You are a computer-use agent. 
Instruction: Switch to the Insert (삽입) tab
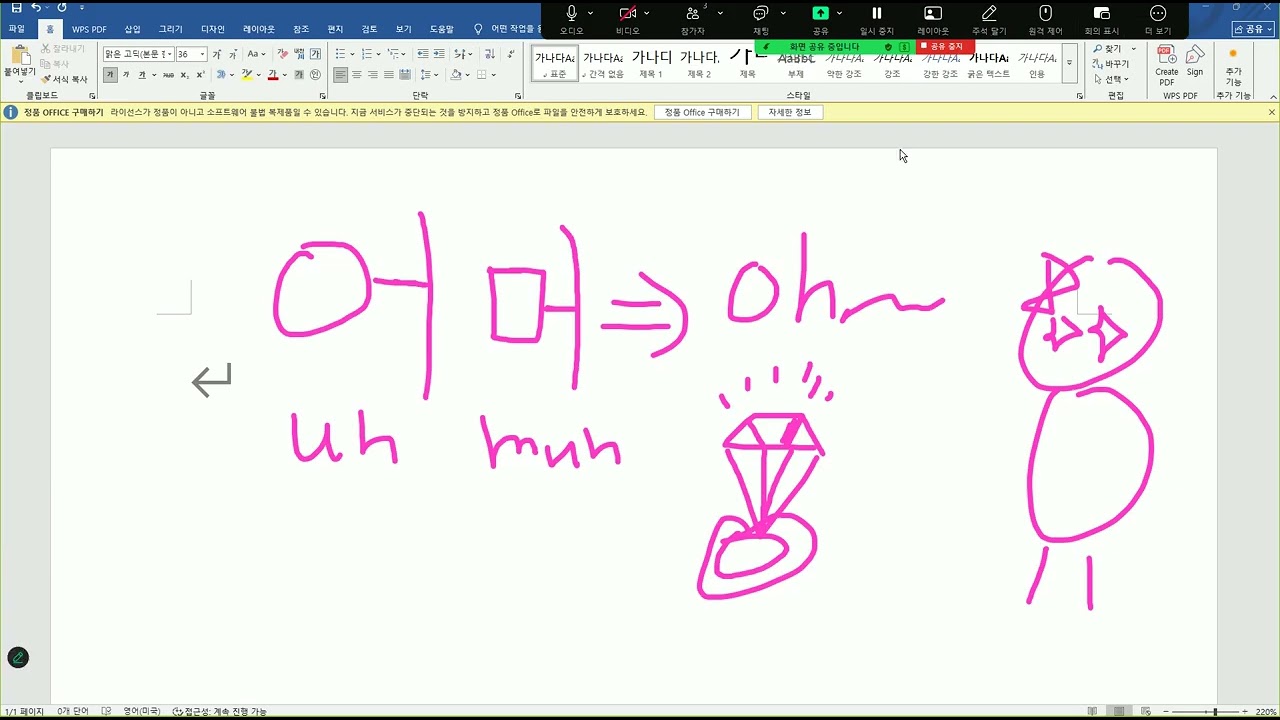(132, 29)
